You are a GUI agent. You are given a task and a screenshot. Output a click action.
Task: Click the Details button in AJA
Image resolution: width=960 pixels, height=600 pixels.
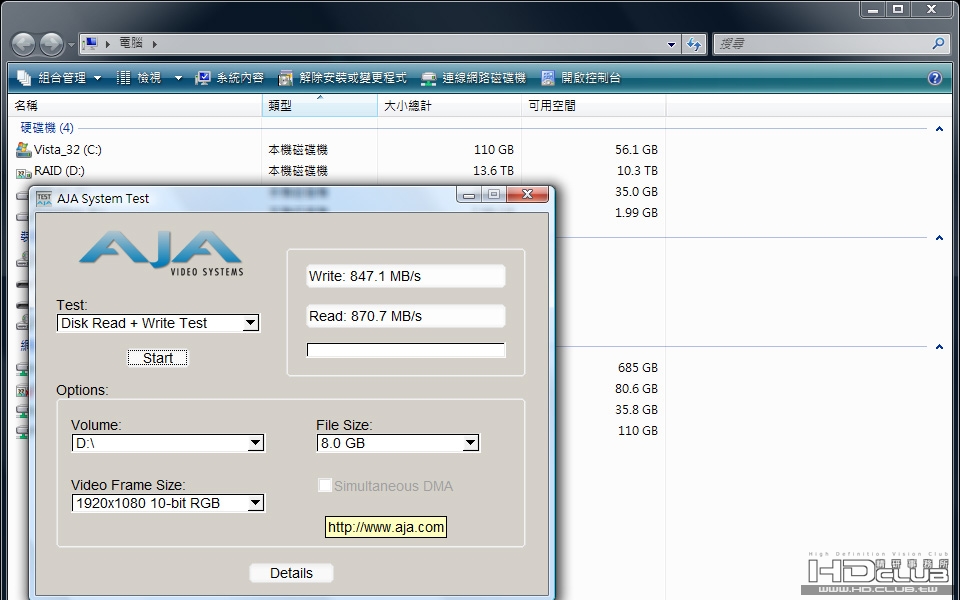coord(291,573)
